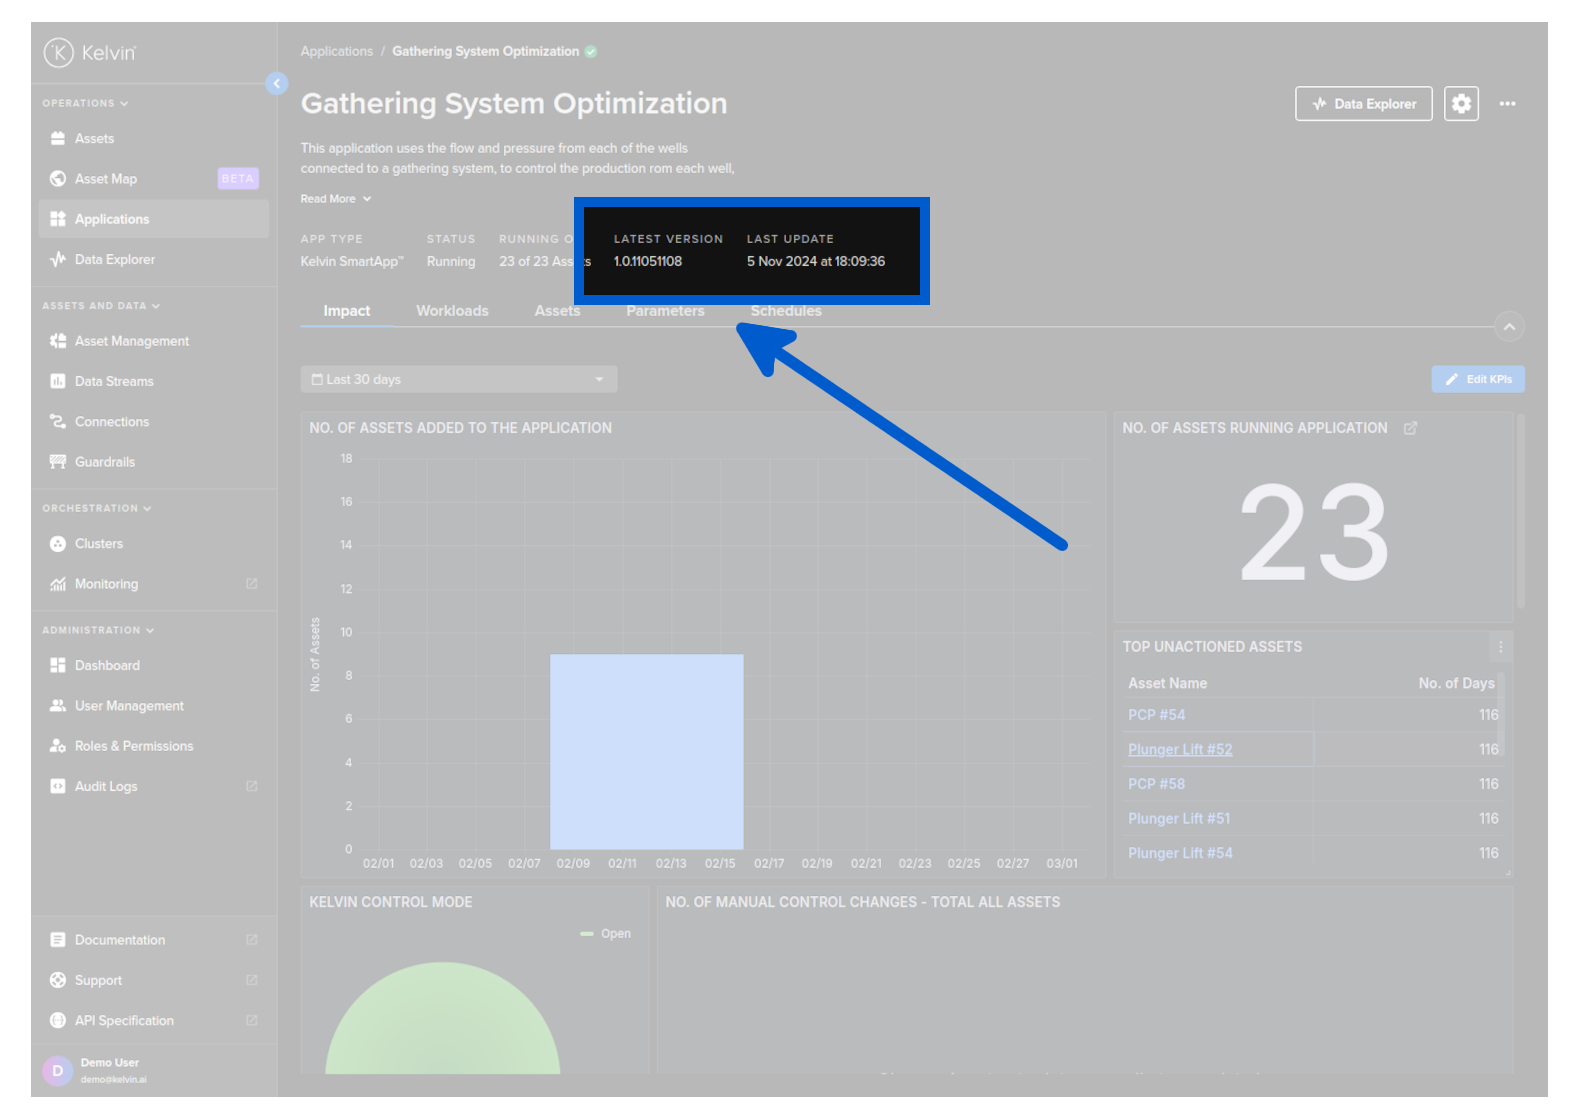Click the Edit KPIs button
The height and width of the screenshot is (1120, 1580).
1477,380
